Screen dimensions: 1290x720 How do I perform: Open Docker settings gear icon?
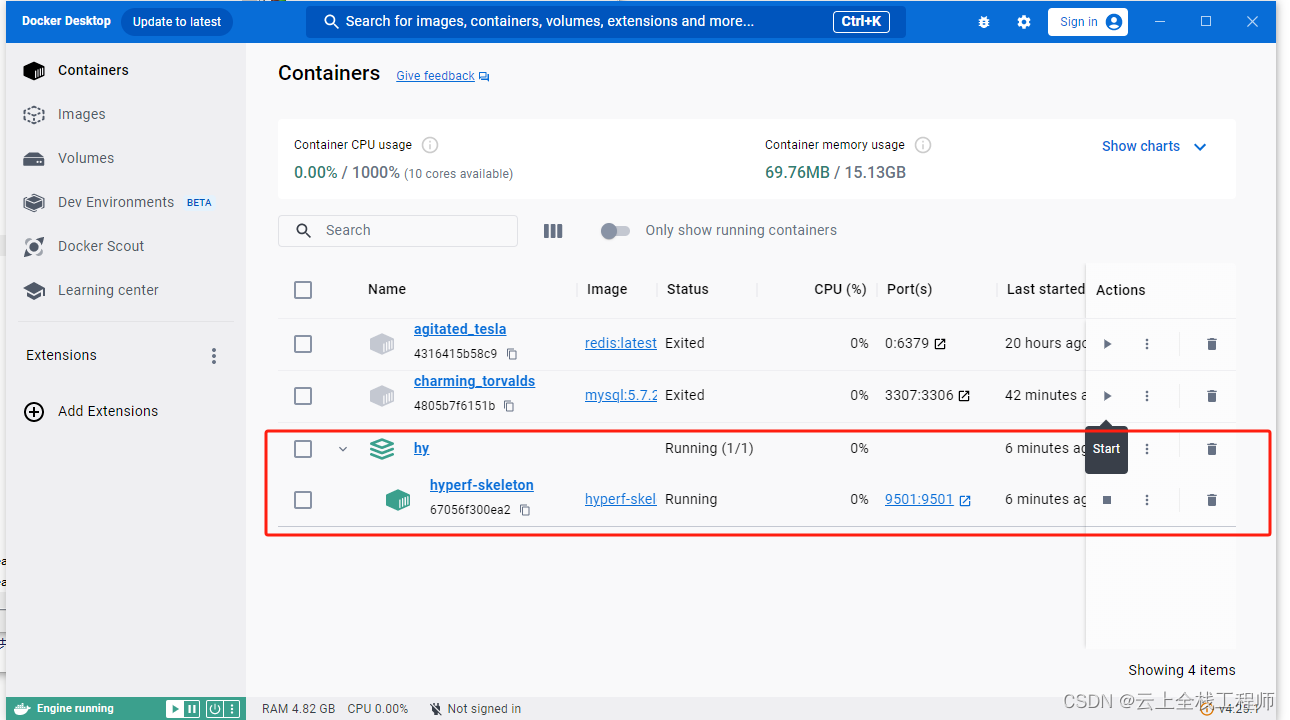click(x=1024, y=22)
